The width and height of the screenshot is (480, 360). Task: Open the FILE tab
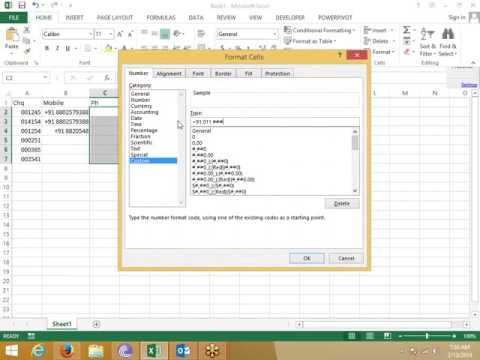13,17
